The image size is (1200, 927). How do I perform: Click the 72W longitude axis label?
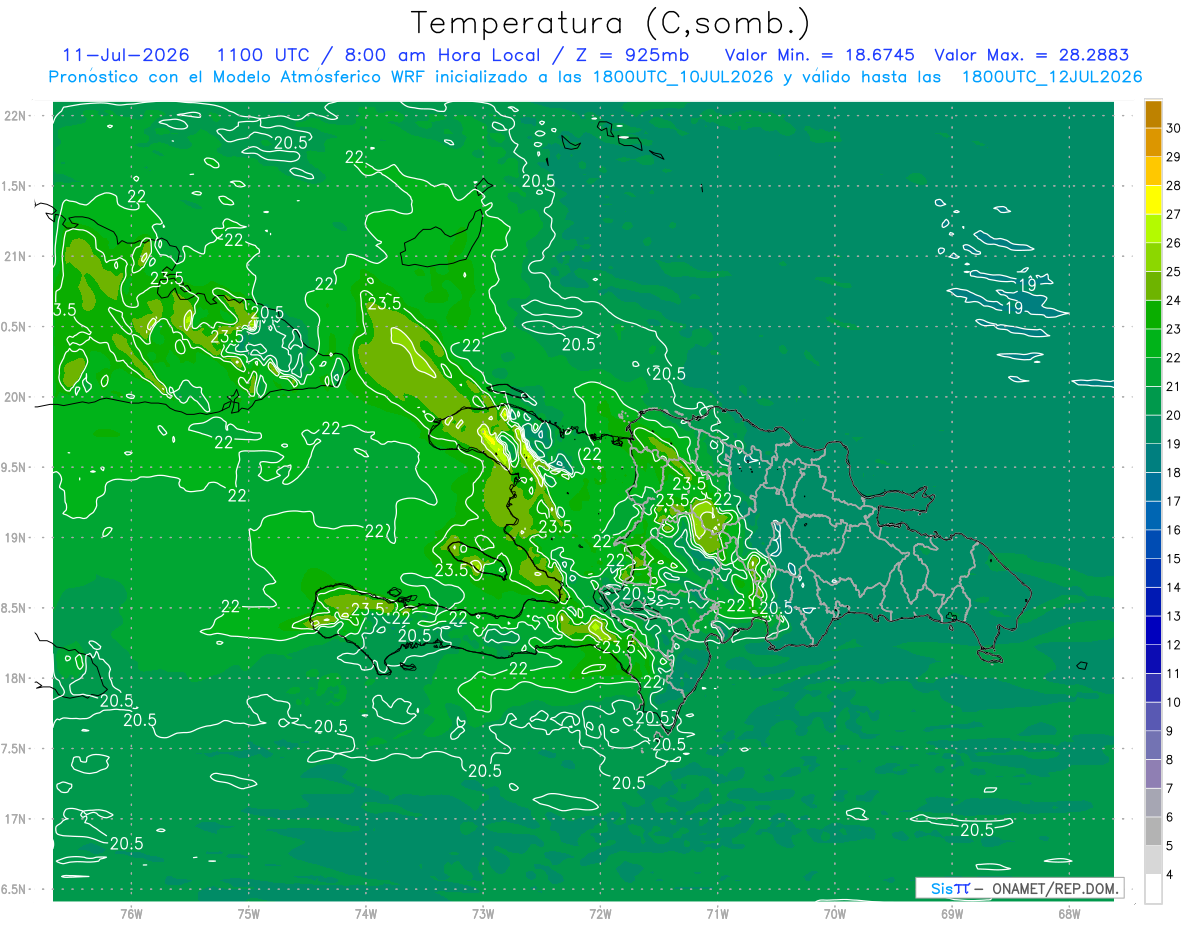600,912
